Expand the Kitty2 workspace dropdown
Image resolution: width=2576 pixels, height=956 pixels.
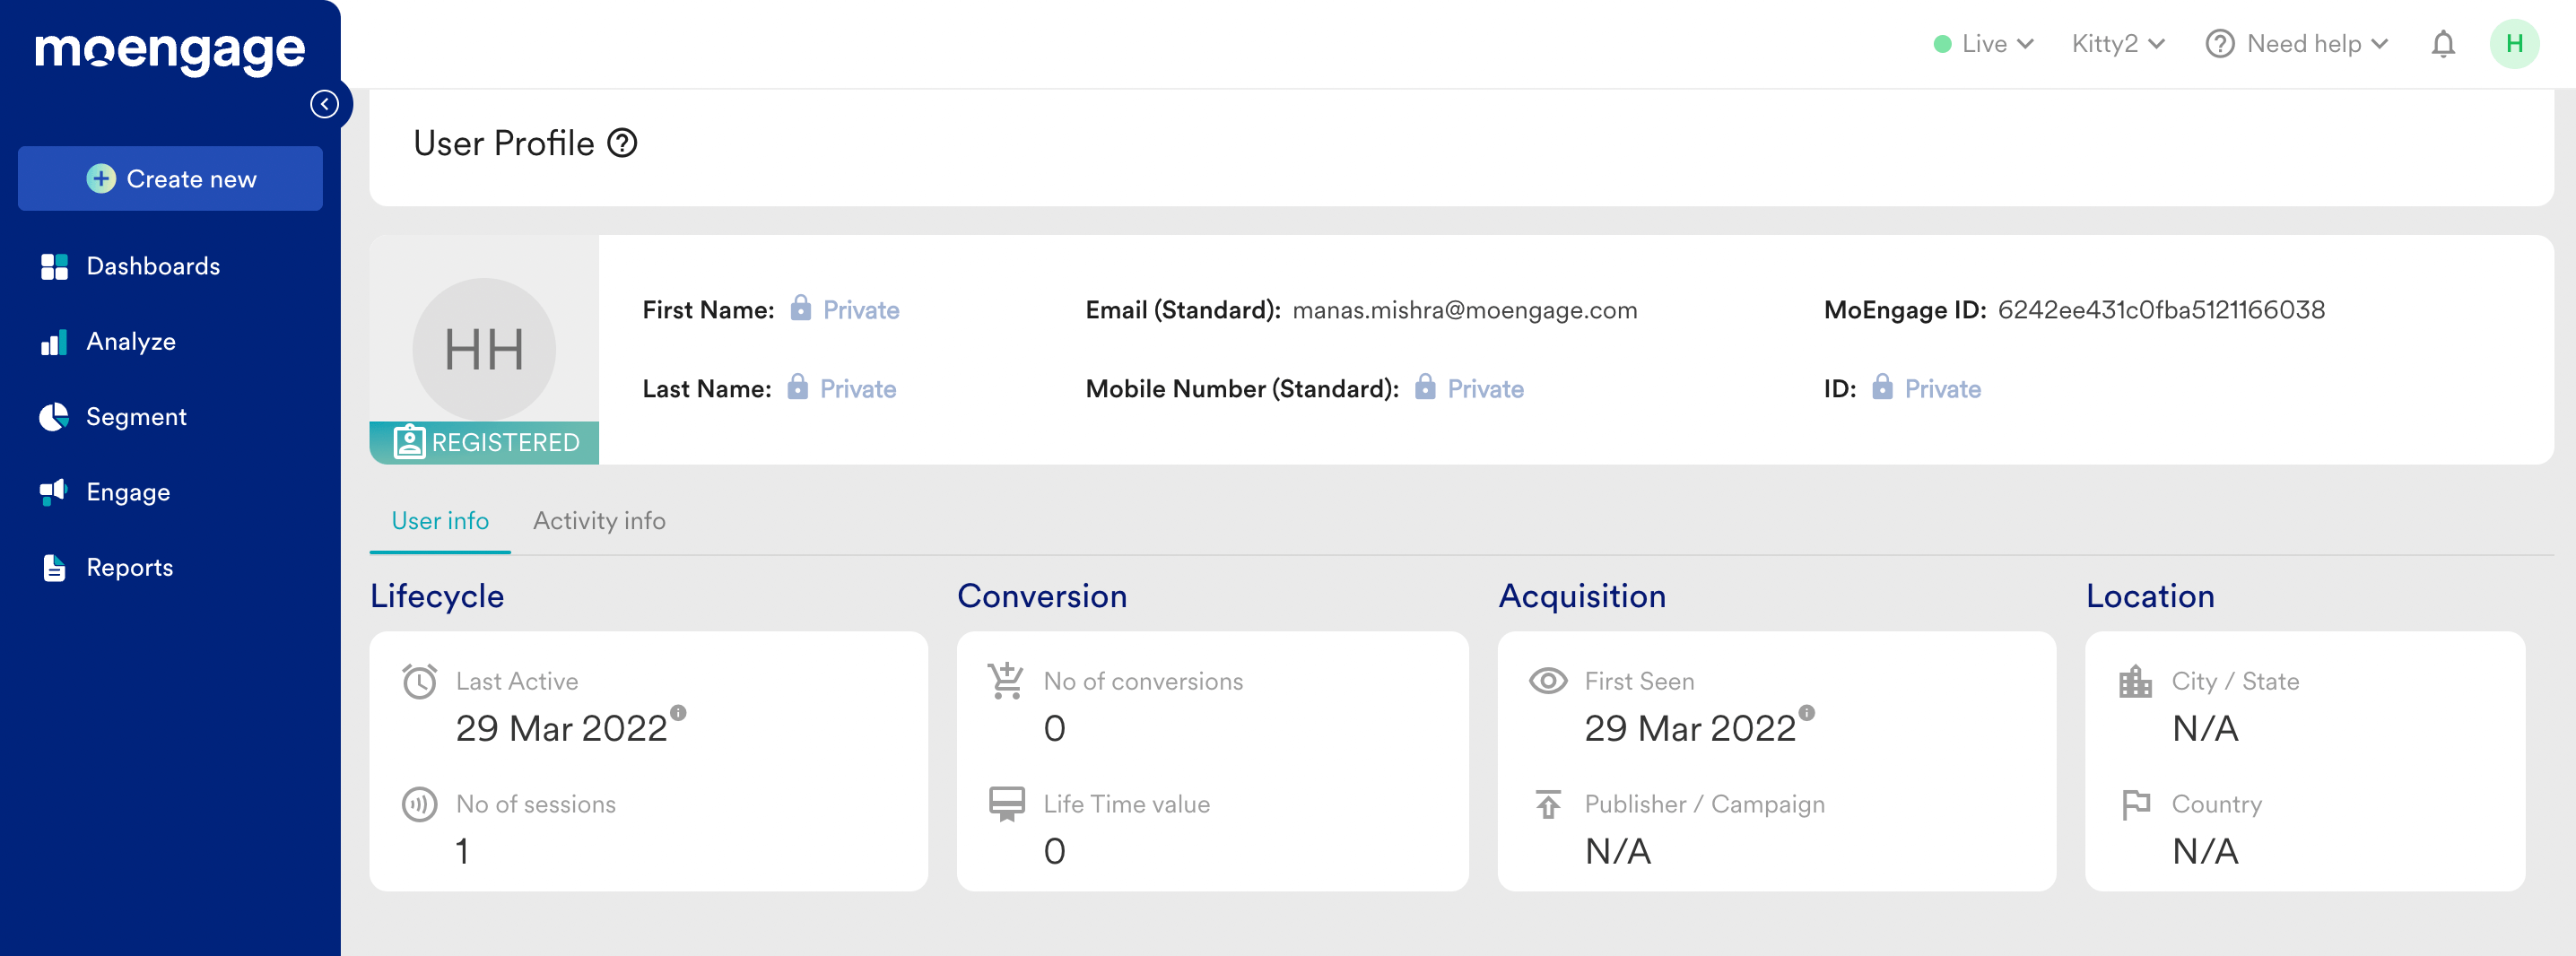2117,44
